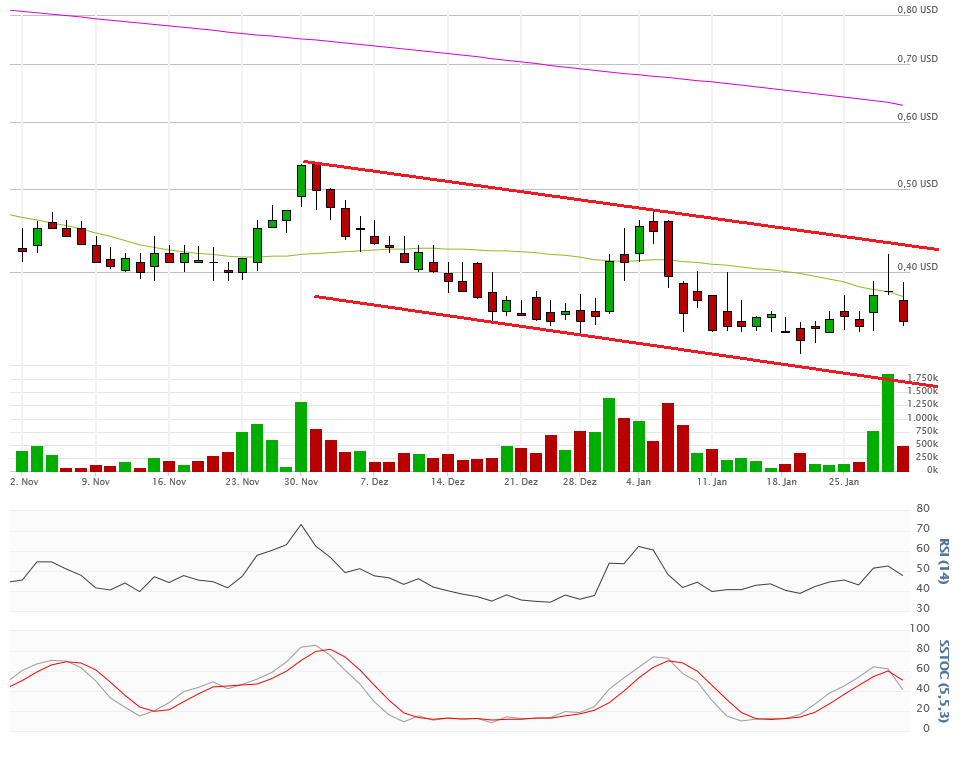This screenshot has height=765, width=968.
Task: Click the 0,50 USD price axis label
Action: click(x=917, y=183)
